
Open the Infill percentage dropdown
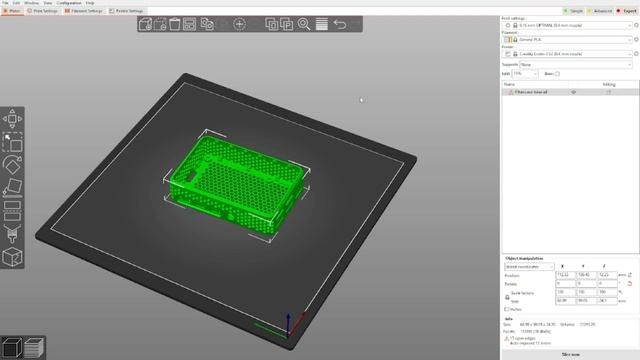(x=525, y=74)
